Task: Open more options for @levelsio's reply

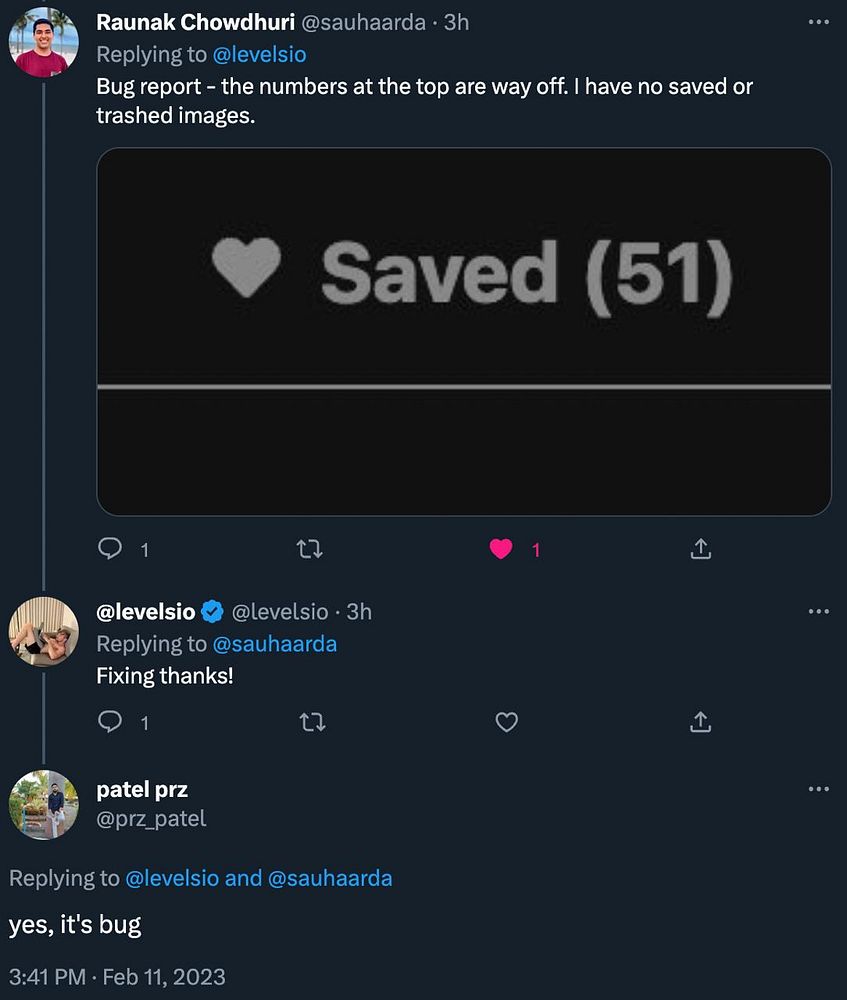Action: 818,612
